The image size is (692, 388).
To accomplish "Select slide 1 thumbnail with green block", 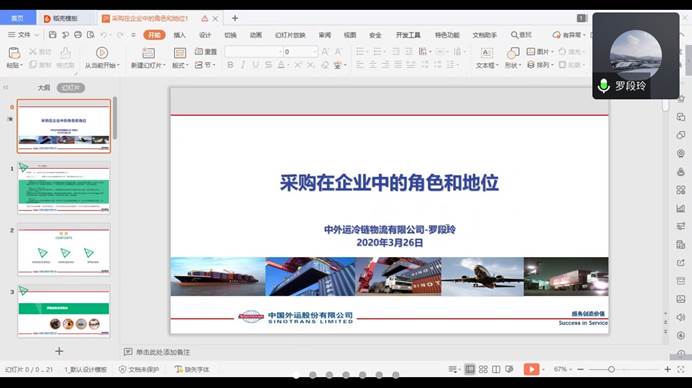I will pyautogui.click(x=64, y=188).
